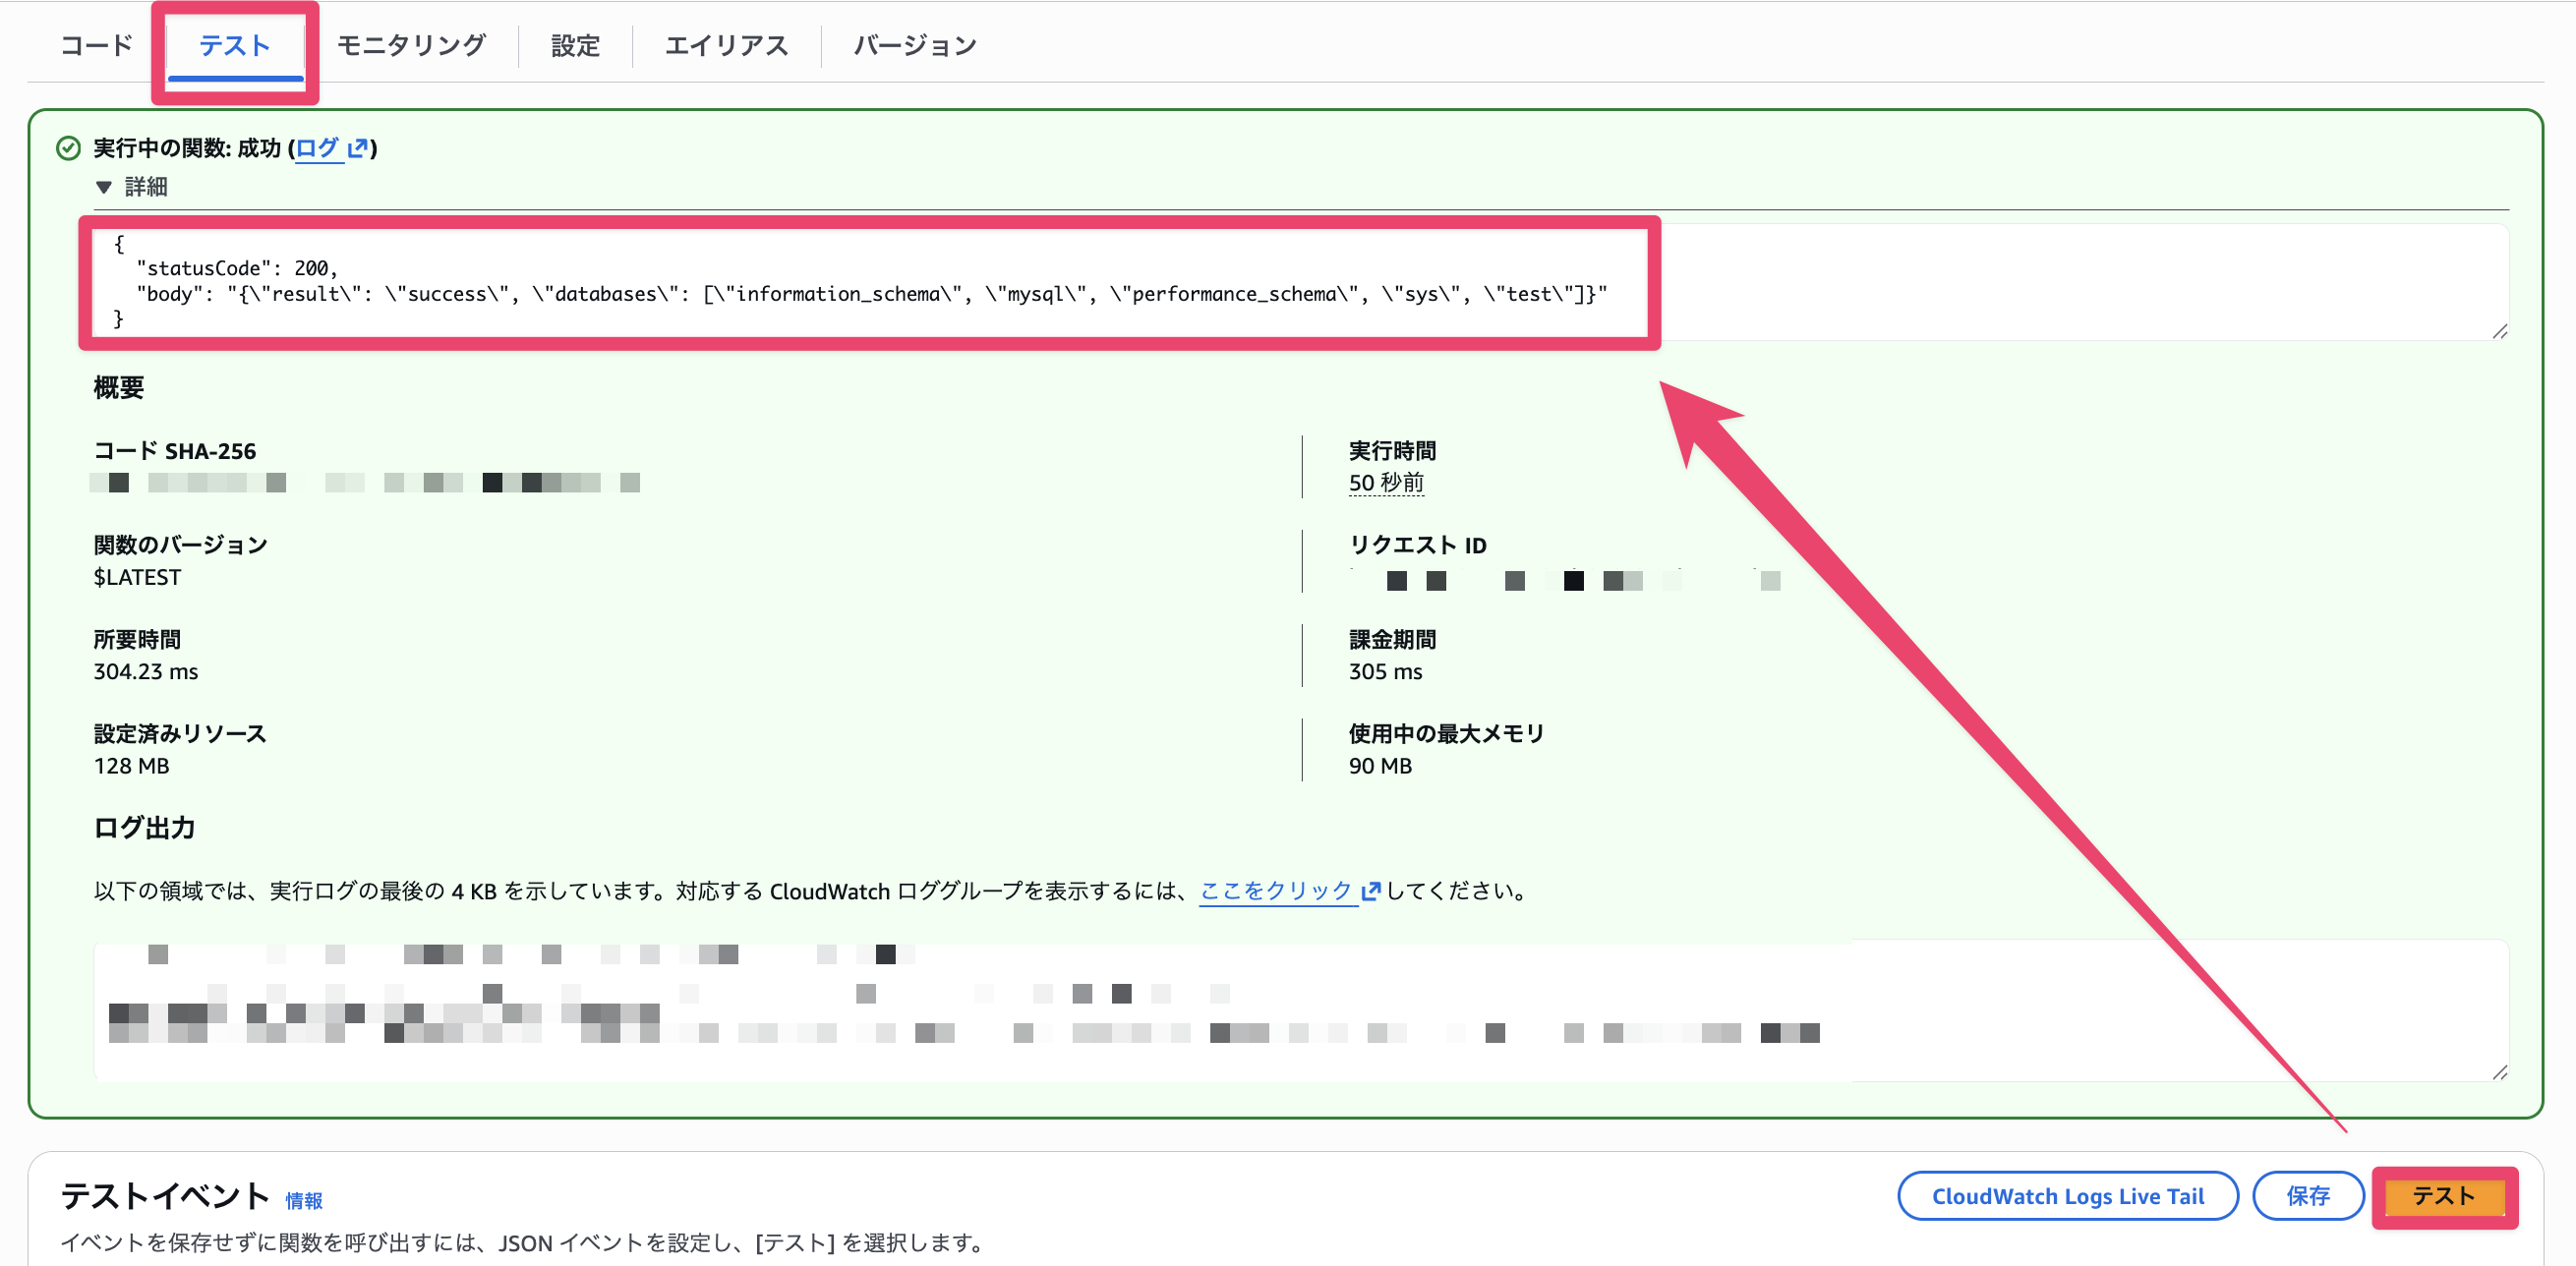Open the ログ link next to 成功
Image resolution: width=2576 pixels, height=1266 pixels.
(318, 148)
